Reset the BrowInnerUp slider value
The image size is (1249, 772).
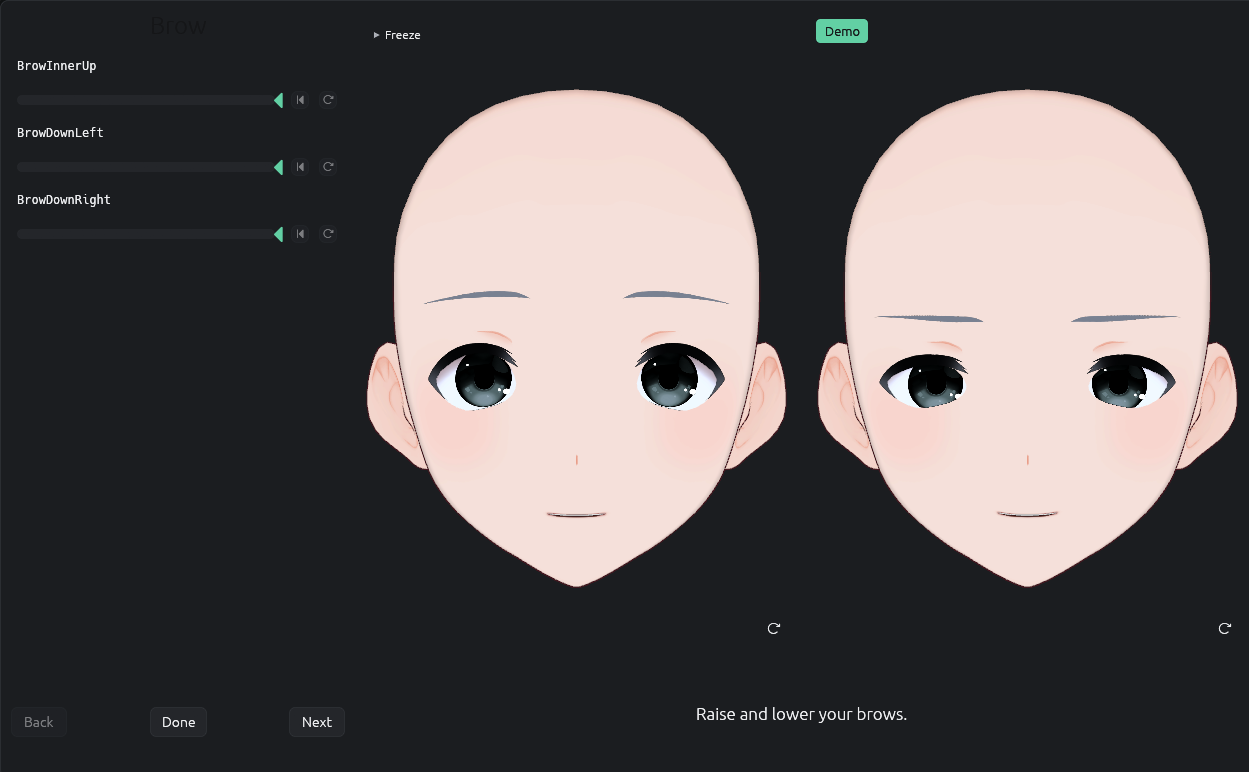coord(328,100)
